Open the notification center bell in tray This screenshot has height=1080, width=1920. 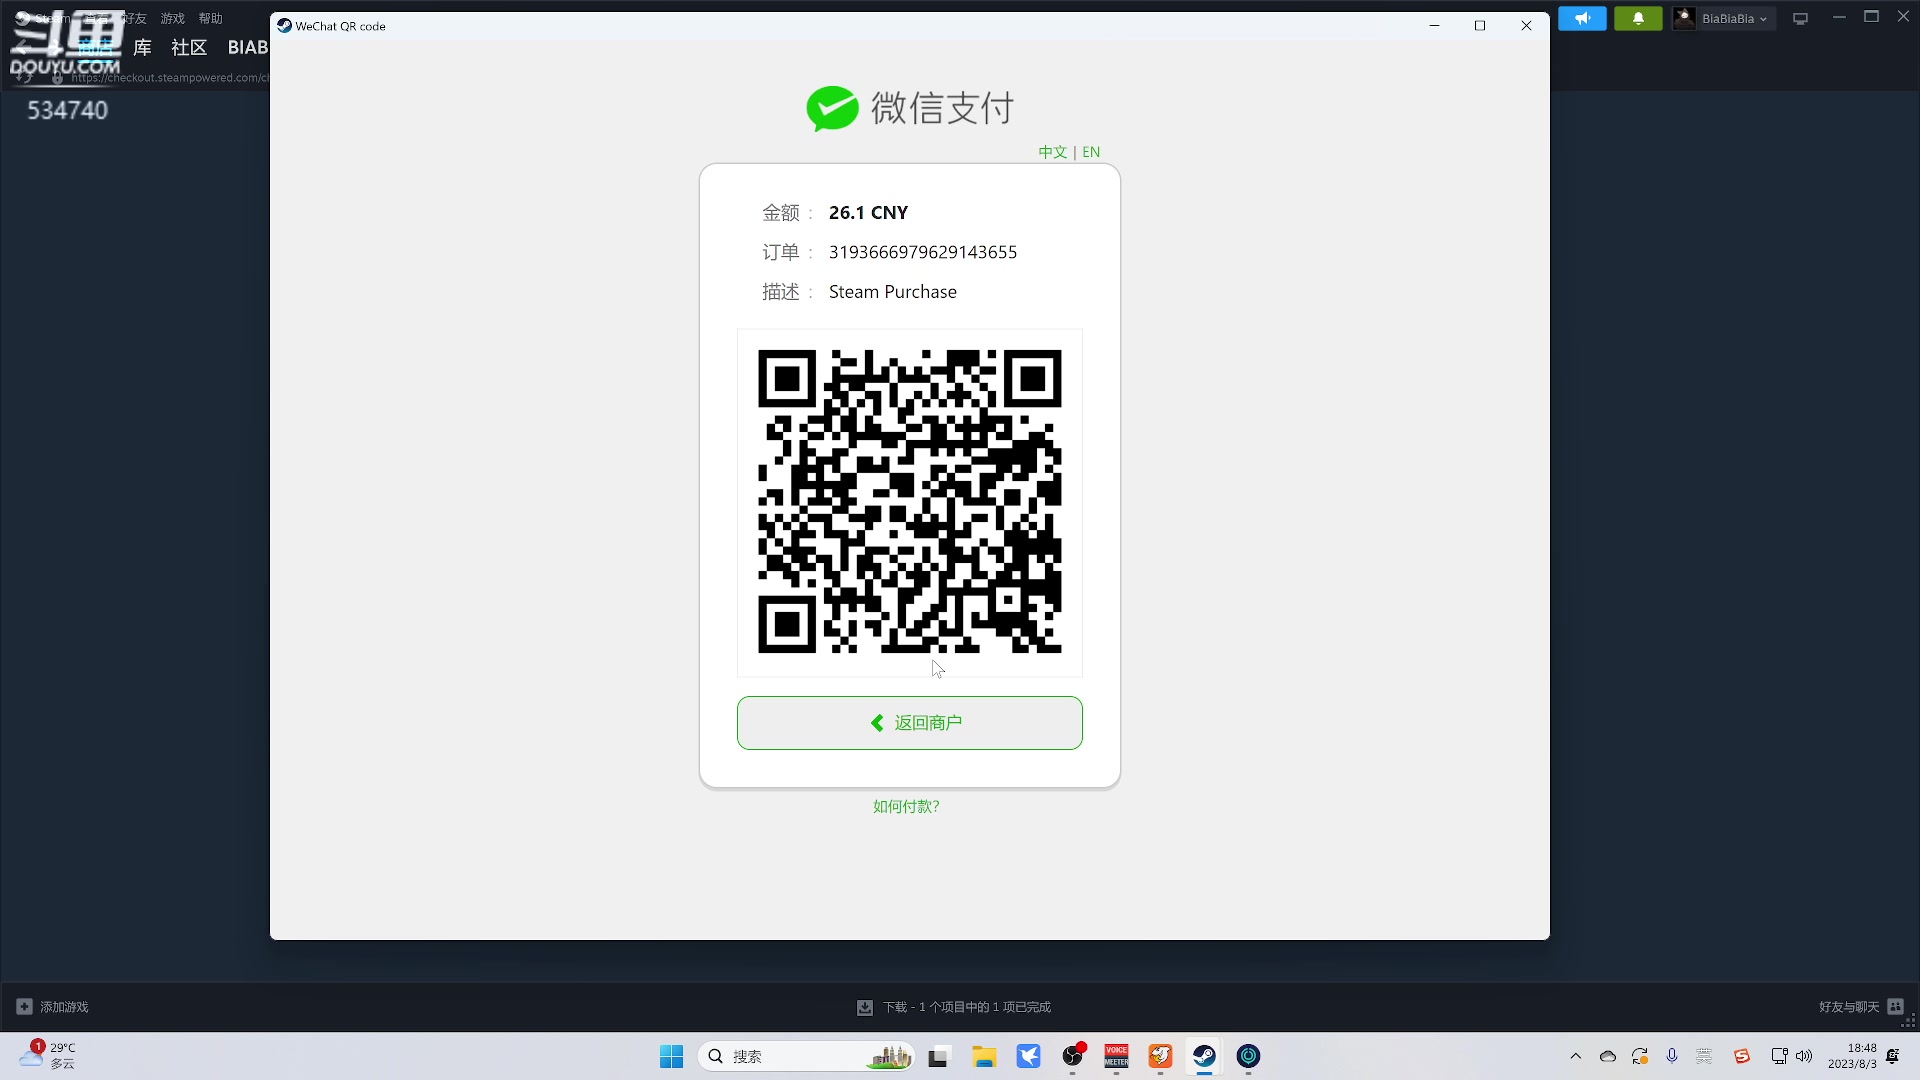point(1893,1056)
